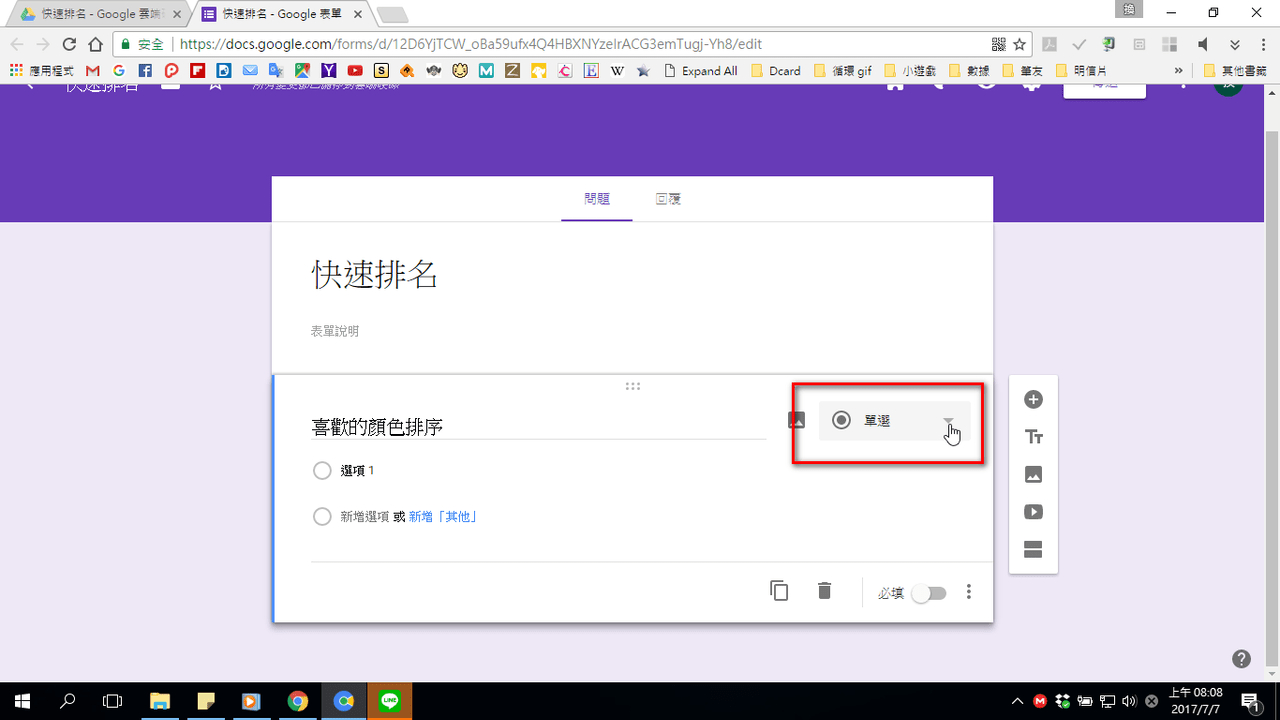Add an image from the side toolbar
Image resolution: width=1280 pixels, height=720 pixels.
pos(1034,475)
